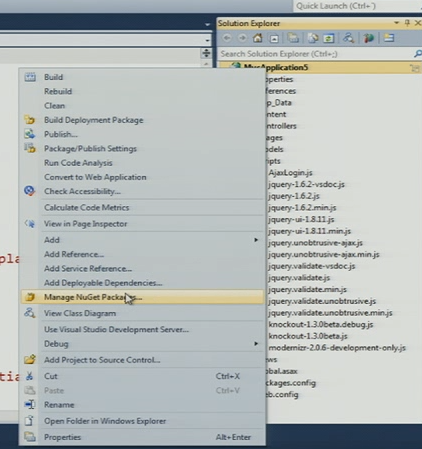Click the Build Deployment Package icon

coord(30,120)
